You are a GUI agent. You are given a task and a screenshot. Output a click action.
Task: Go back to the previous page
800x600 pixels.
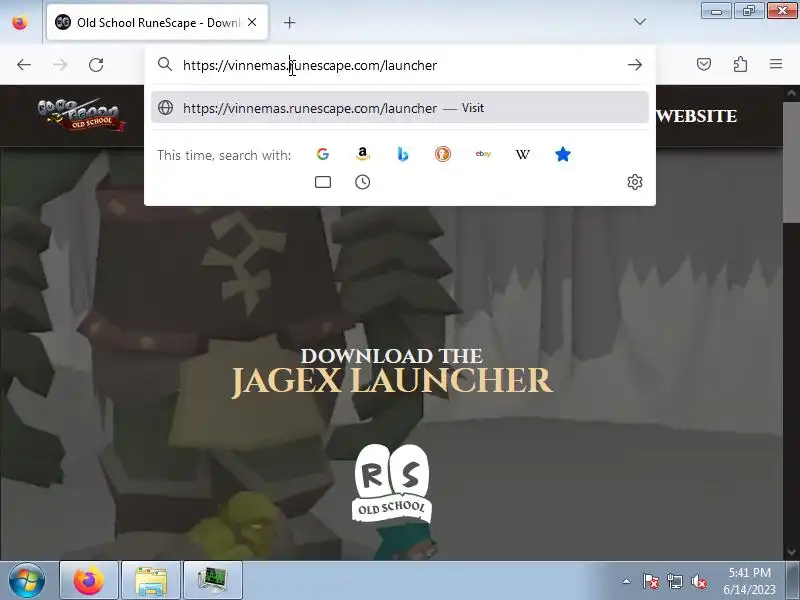(x=23, y=65)
